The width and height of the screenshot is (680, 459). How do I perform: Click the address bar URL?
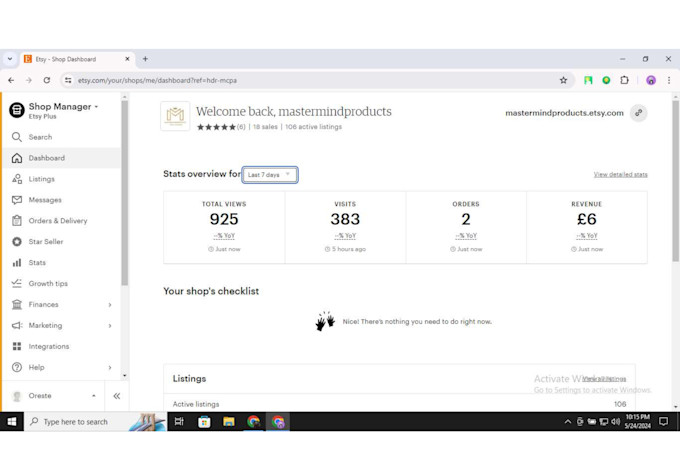point(157,80)
